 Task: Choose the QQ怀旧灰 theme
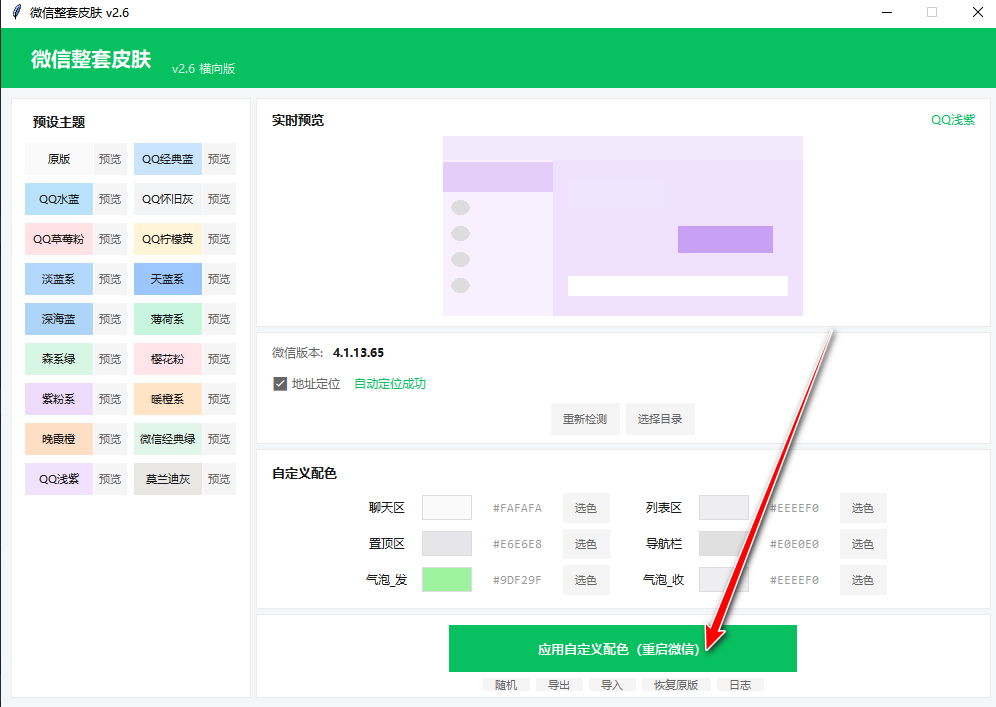click(x=168, y=199)
